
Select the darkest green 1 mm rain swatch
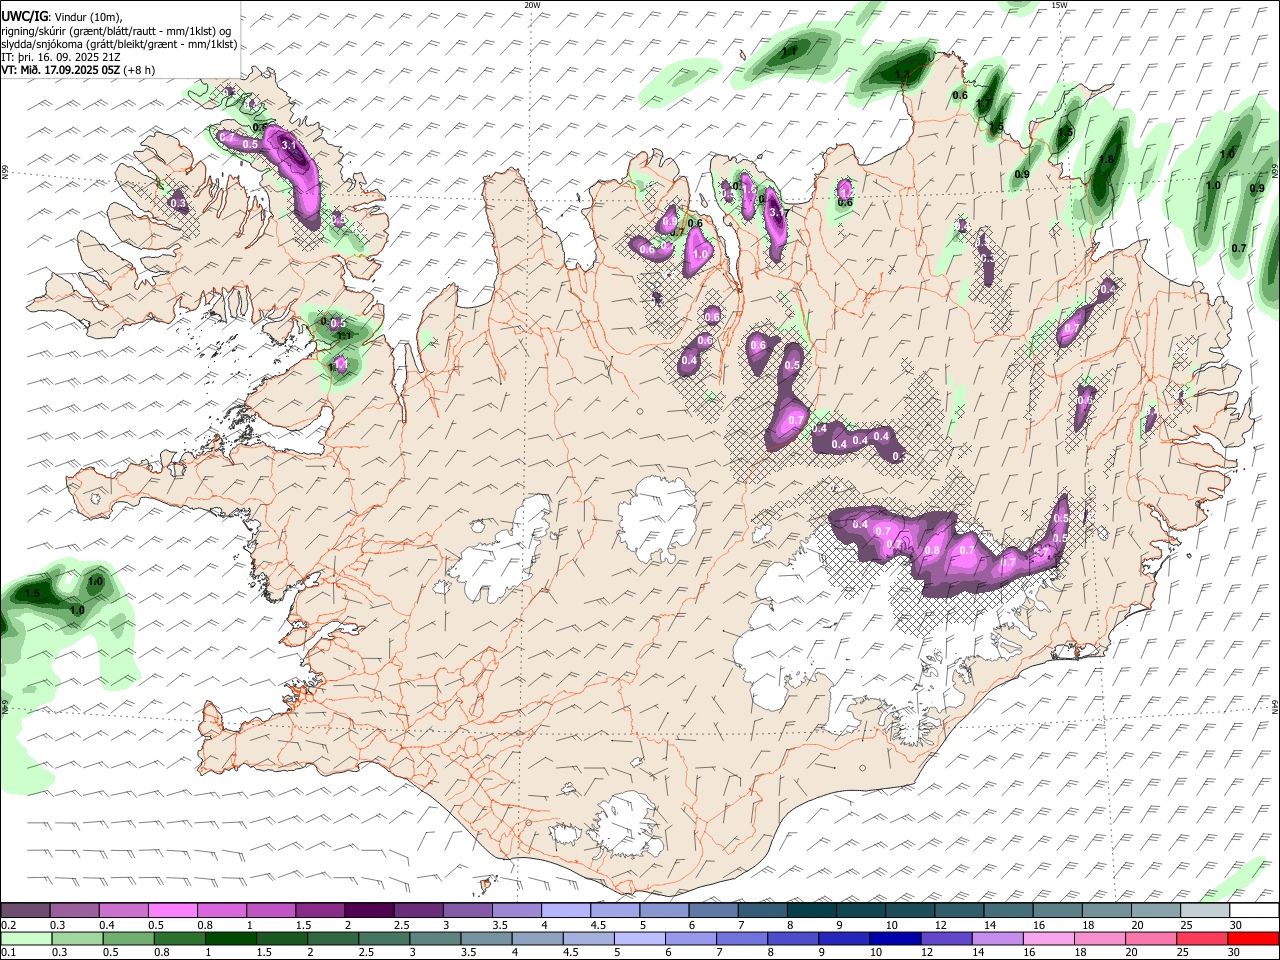pyautogui.click(x=231, y=938)
